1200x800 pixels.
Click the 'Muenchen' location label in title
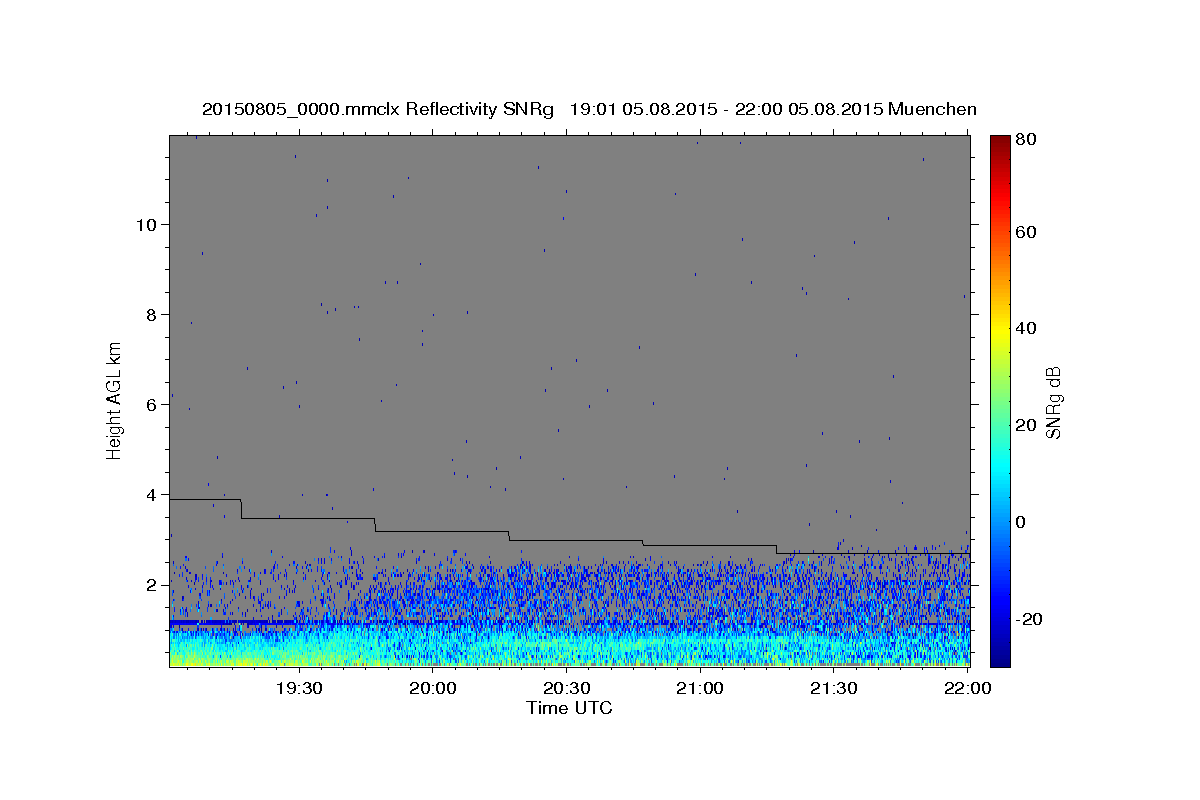coord(932,109)
